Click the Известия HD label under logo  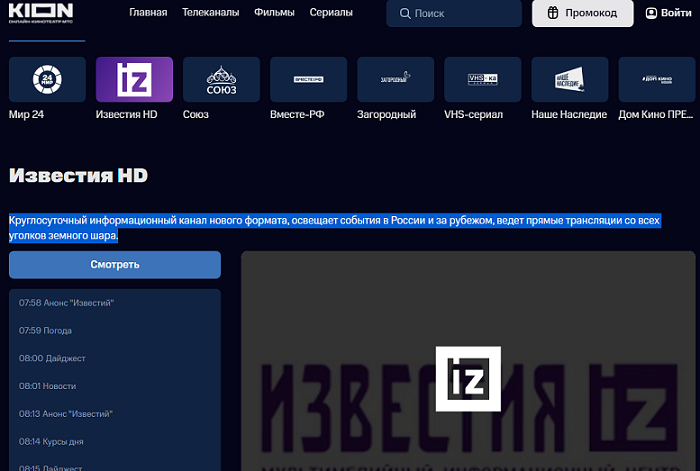pyautogui.click(x=126, y=114)
